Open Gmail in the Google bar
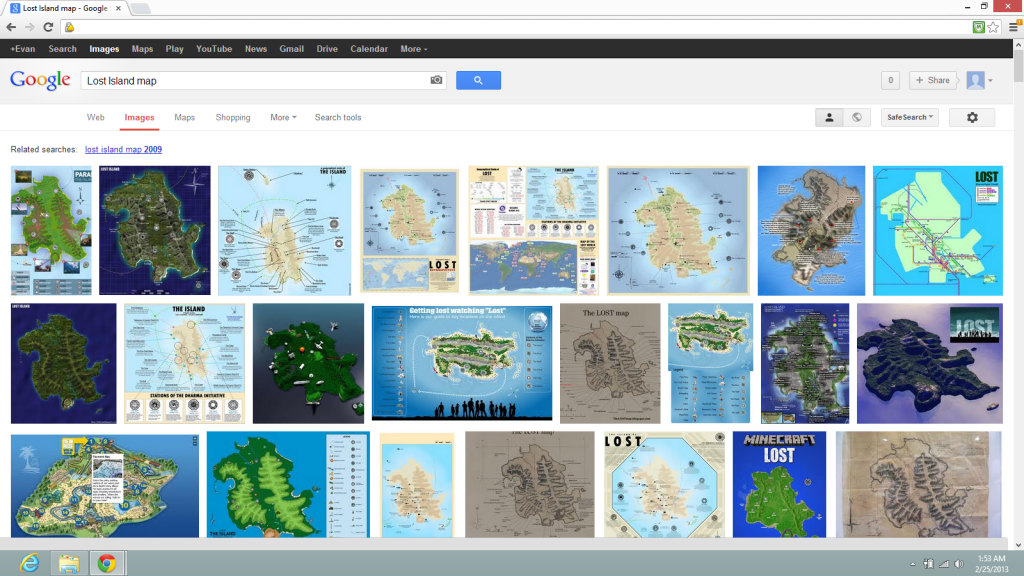This screenshot has height=576, width=1024. pos(291,49)
